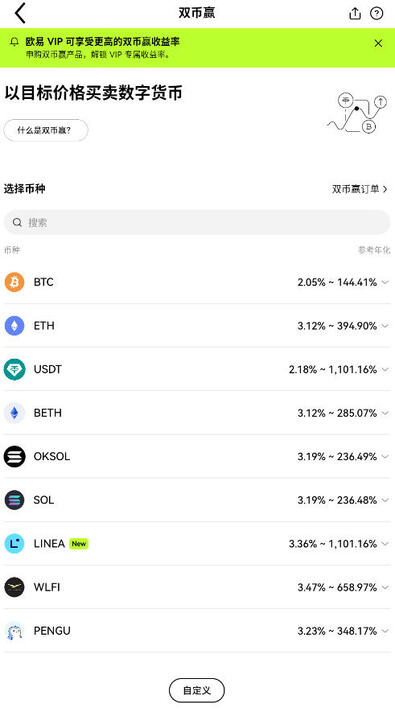Open 什么是双币赢? explanation button
Image resolution: width=395 pixels, height=720 pixels.
tap(45, 130)
